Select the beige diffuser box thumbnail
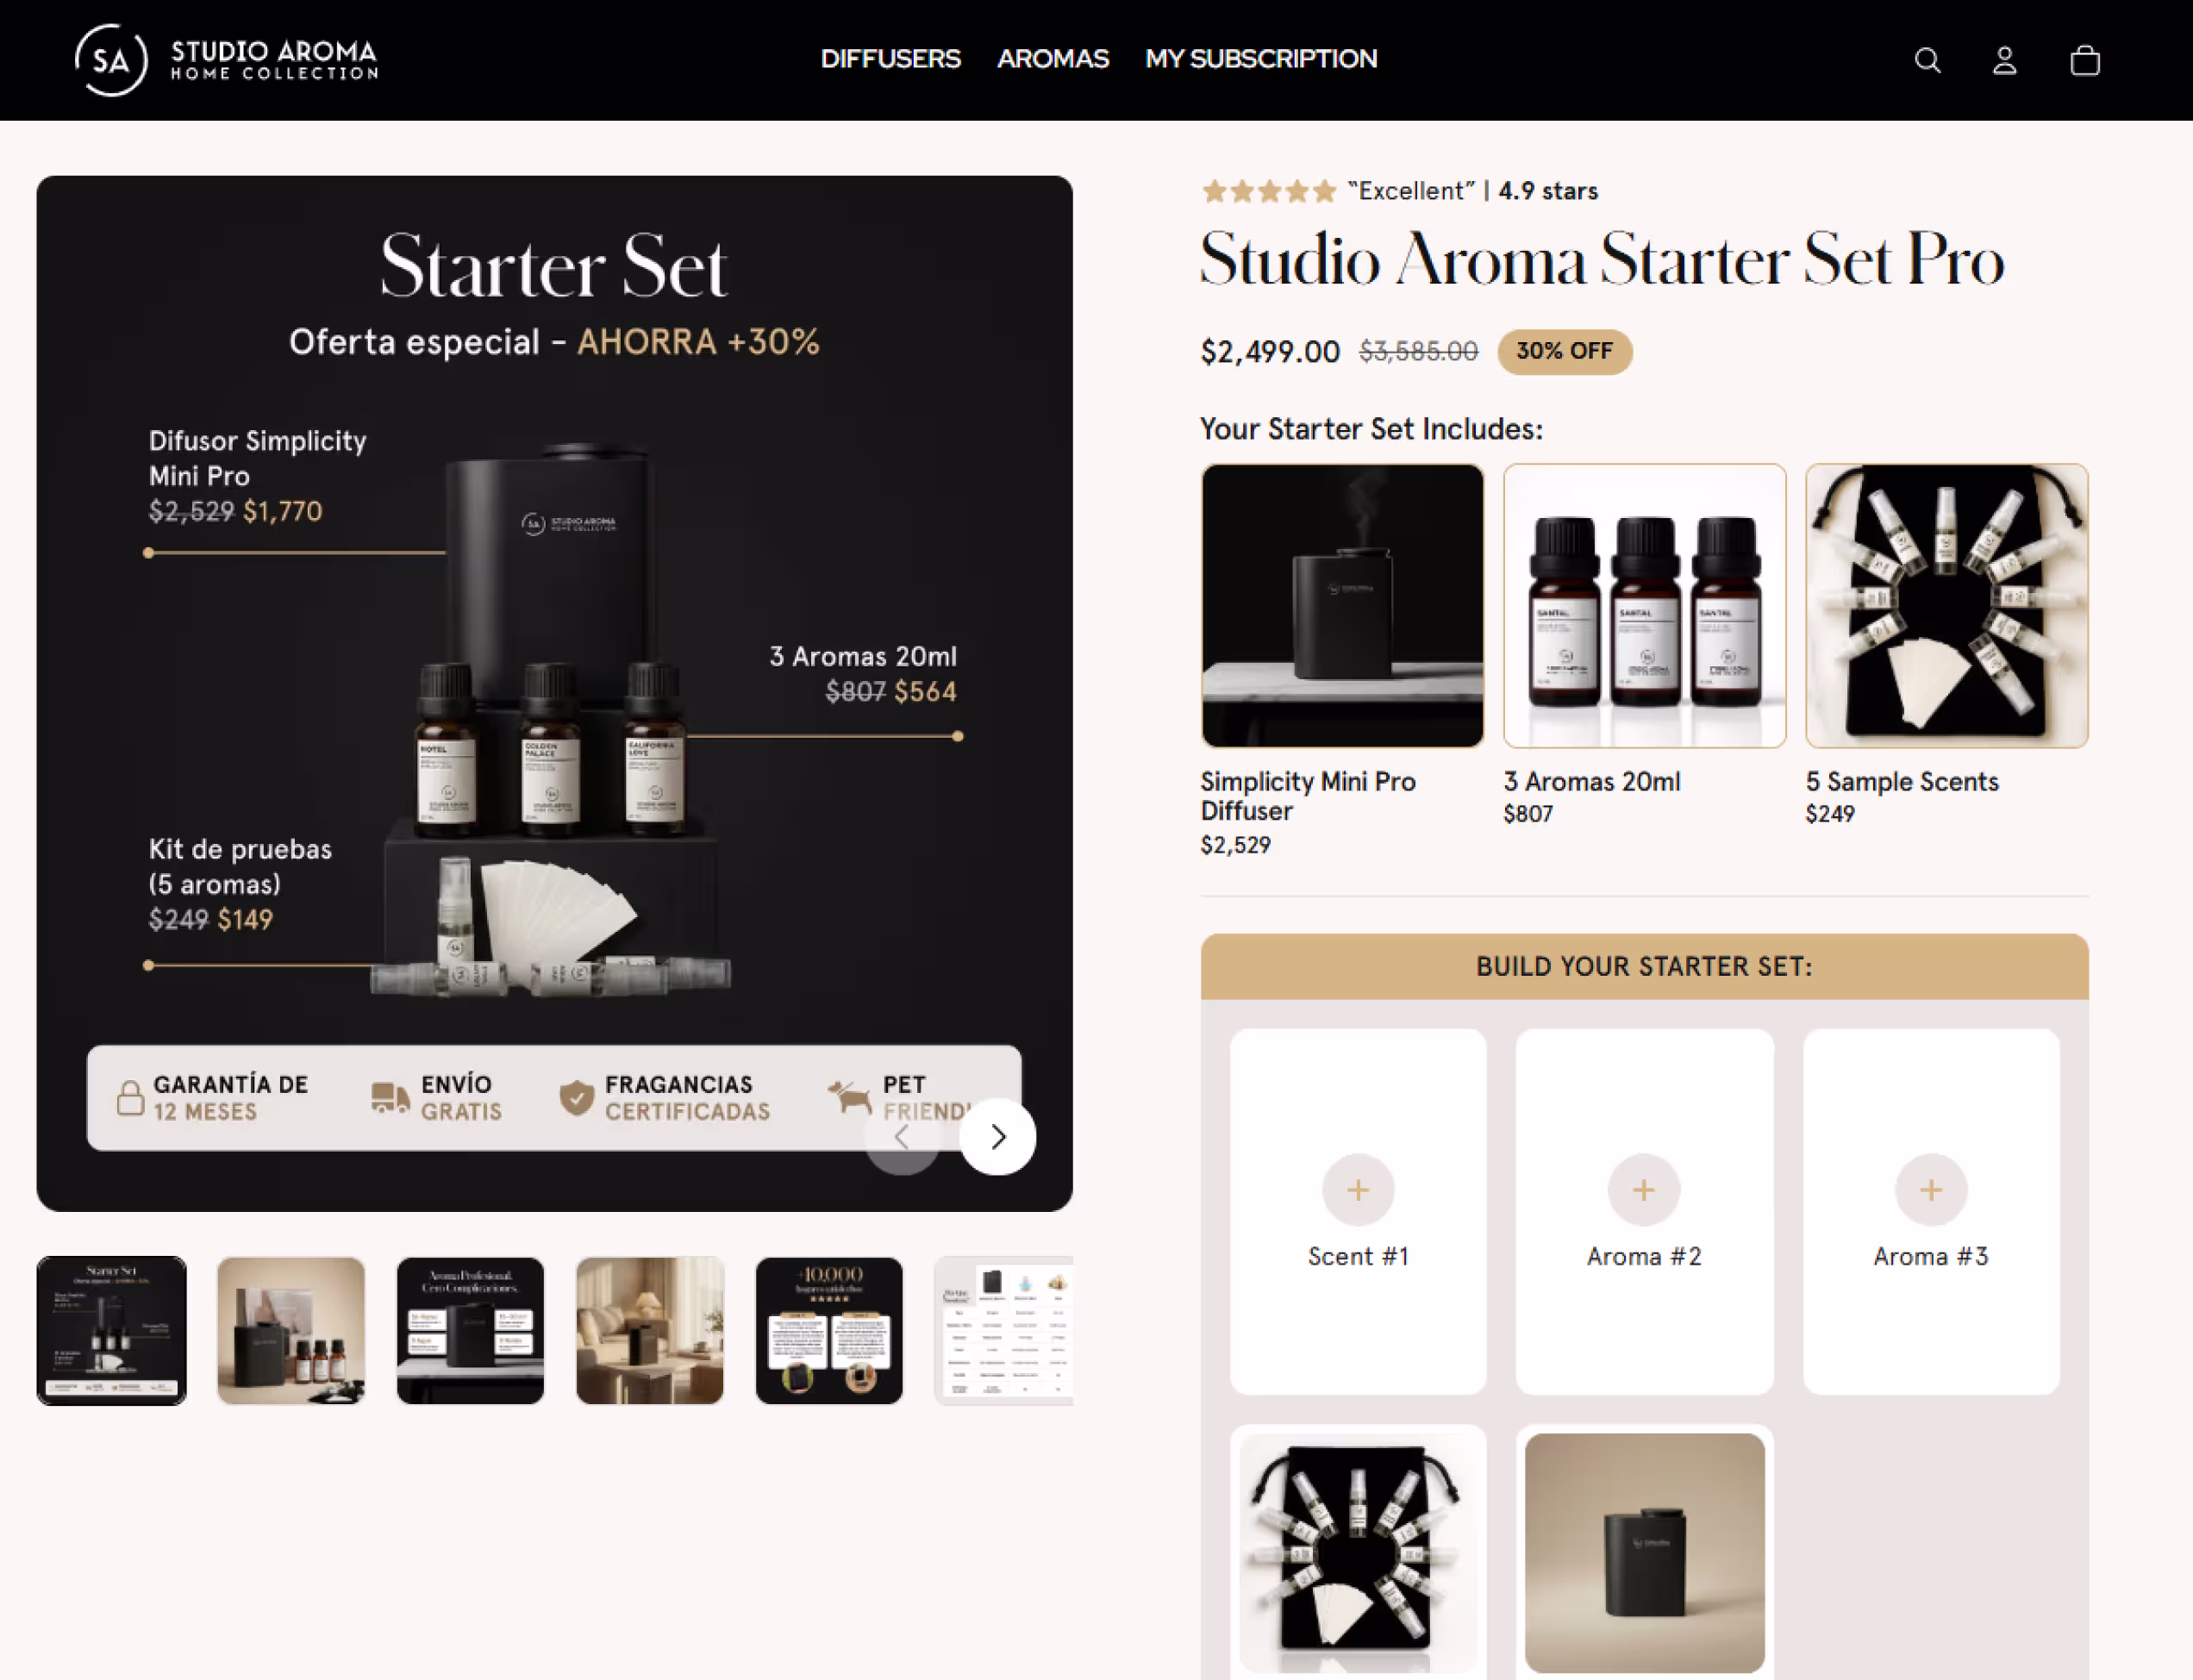This screenshot has width=2193, height=1680. (291, 1330)
